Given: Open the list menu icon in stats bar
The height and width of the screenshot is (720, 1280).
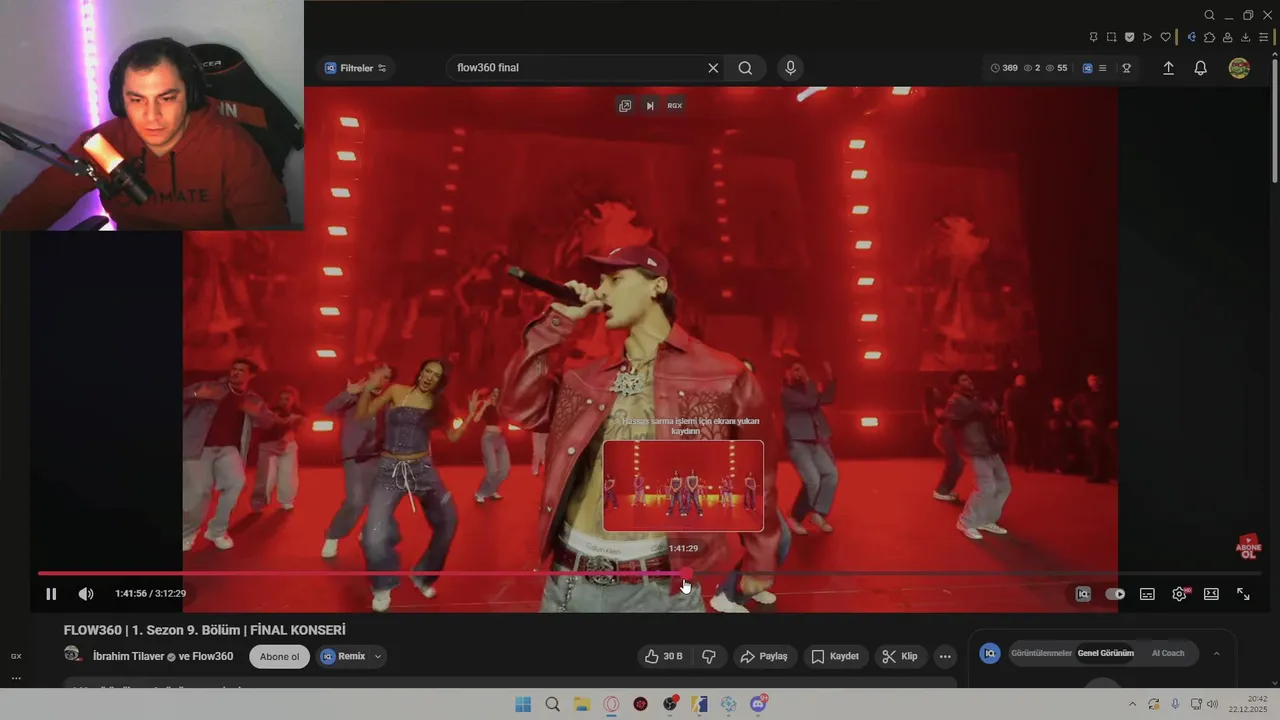Looking at the screenshot, I should (x=1103, y=68).
